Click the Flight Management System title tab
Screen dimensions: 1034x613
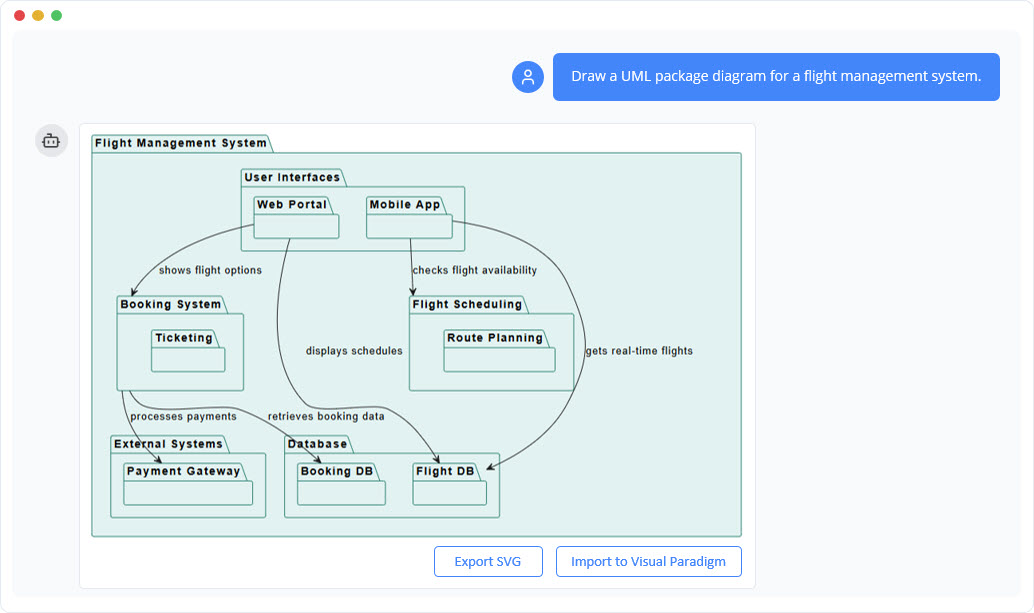(x=178, y=143)
